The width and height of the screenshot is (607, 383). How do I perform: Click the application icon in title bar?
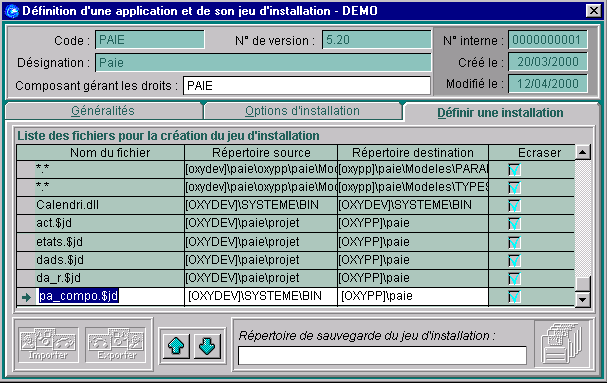click(12, 11)
